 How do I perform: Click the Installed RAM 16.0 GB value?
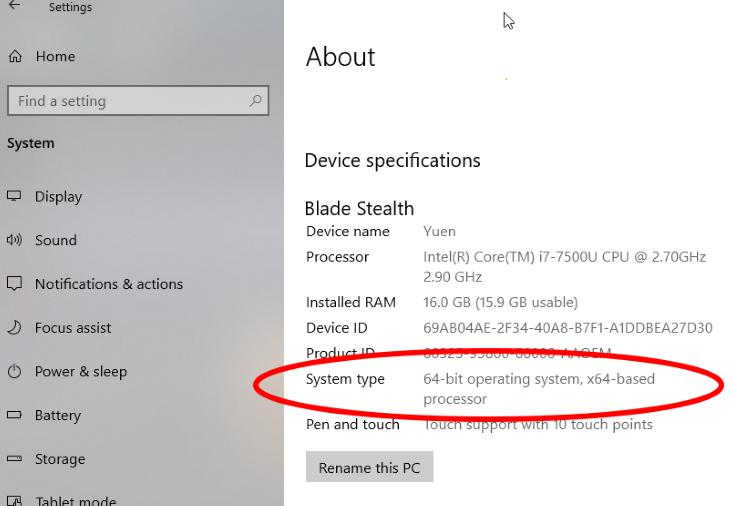click(x=500, y=302)
